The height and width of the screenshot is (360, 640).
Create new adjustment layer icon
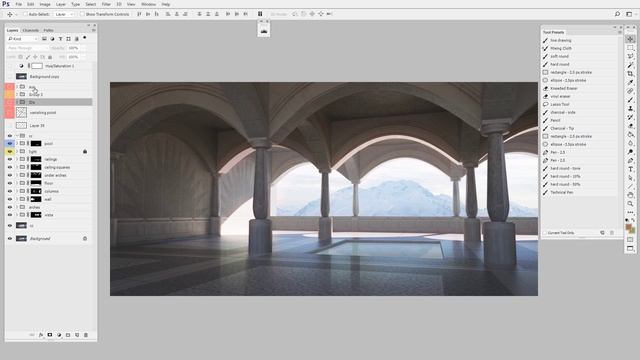pos(59,335)
